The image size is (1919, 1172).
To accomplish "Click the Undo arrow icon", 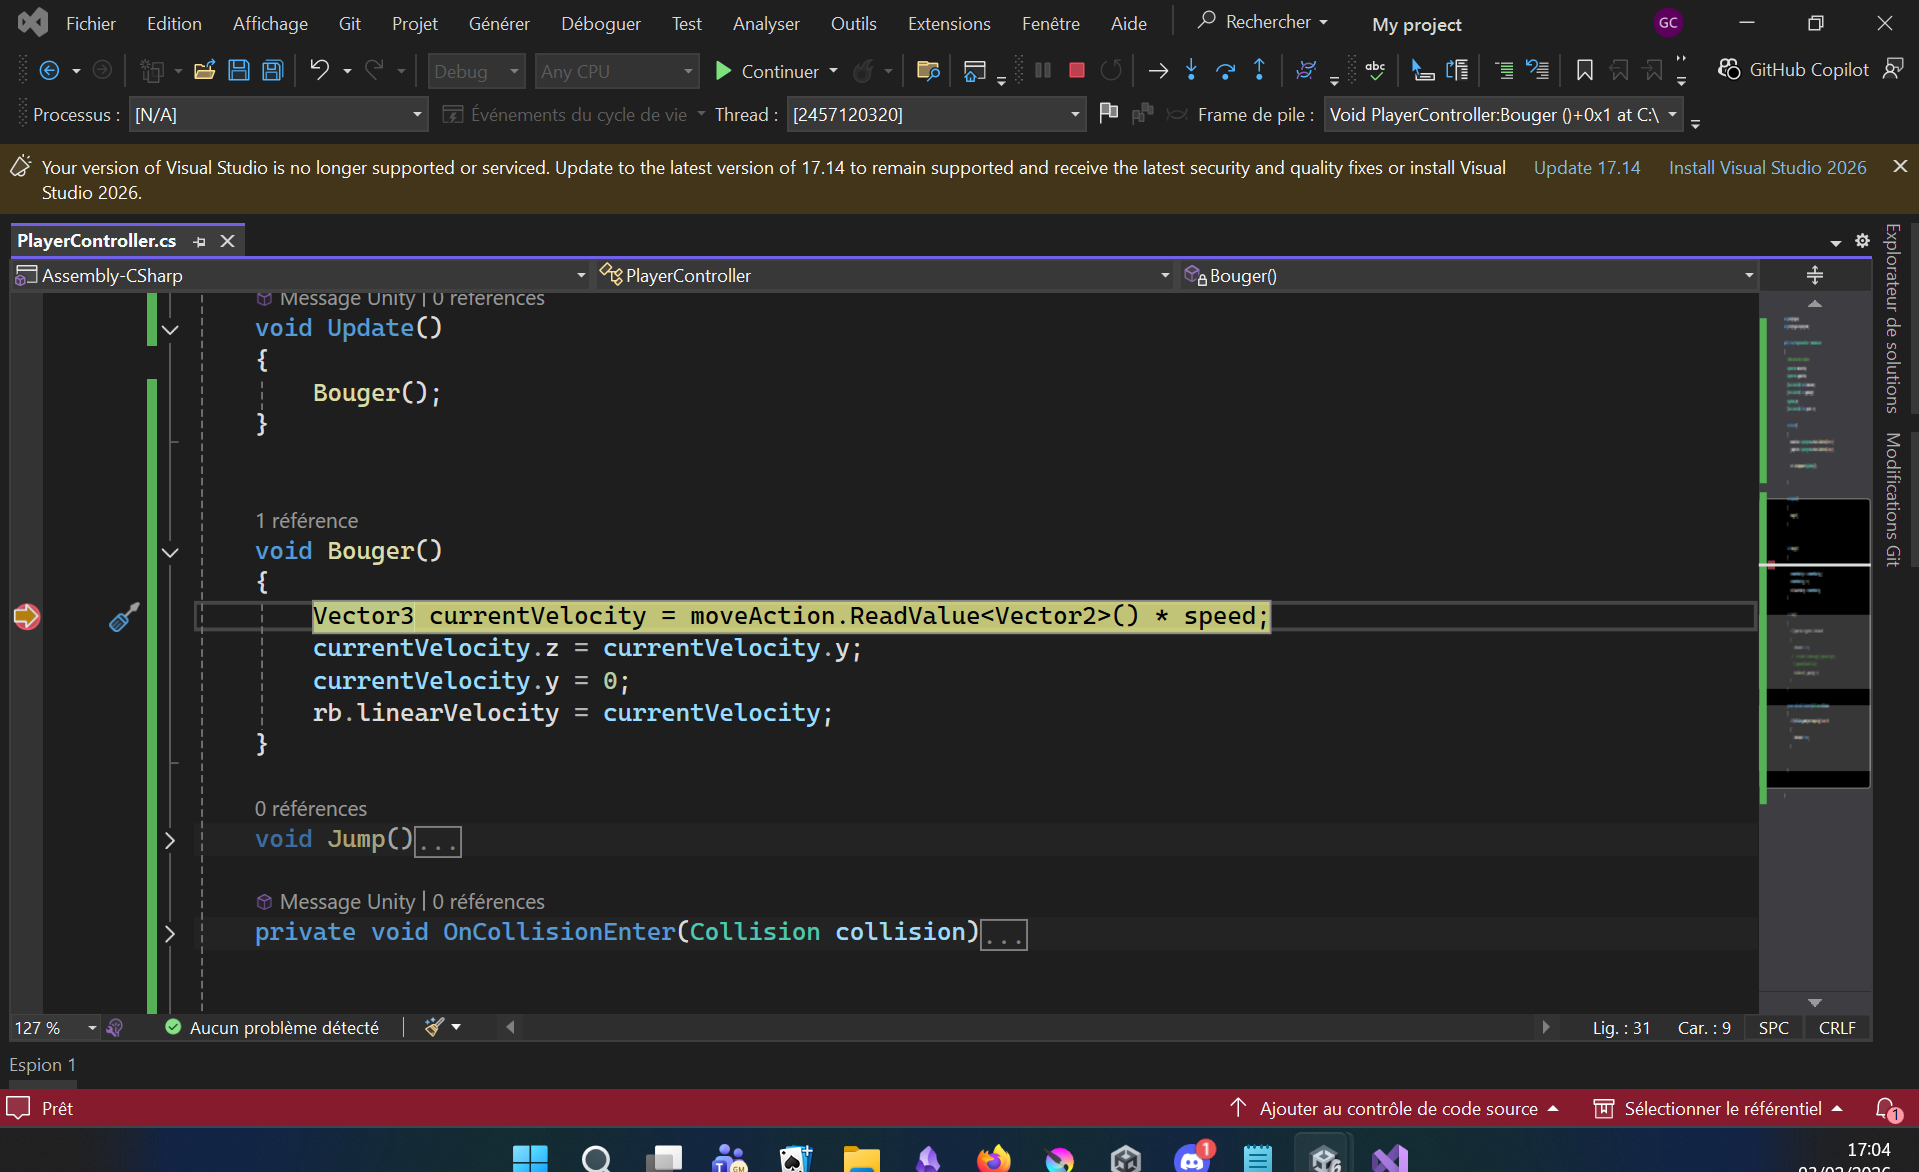I will pyautogui.click(x=319, y=70).
